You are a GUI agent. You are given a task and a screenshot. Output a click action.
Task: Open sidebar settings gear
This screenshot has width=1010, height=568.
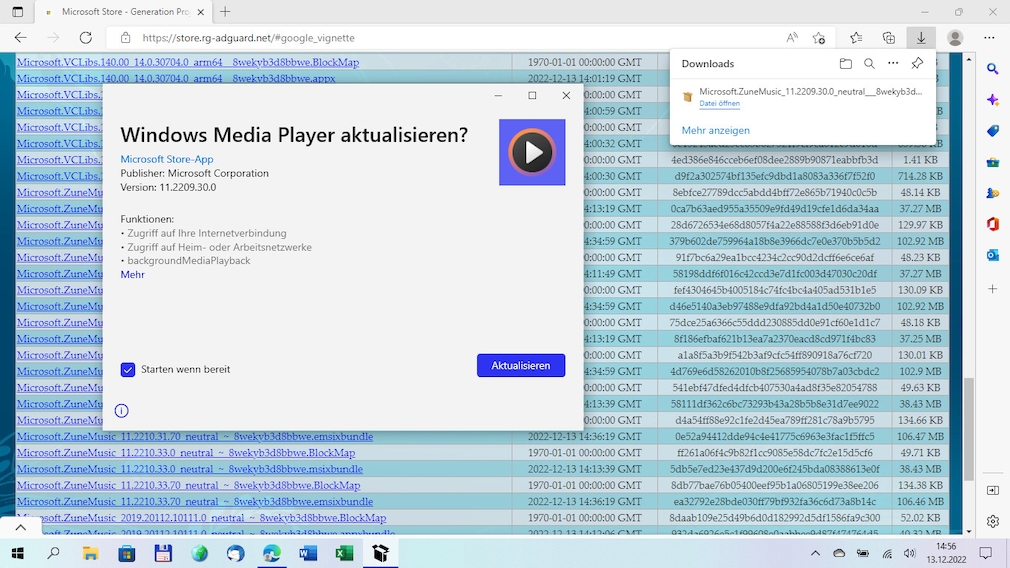993,521
